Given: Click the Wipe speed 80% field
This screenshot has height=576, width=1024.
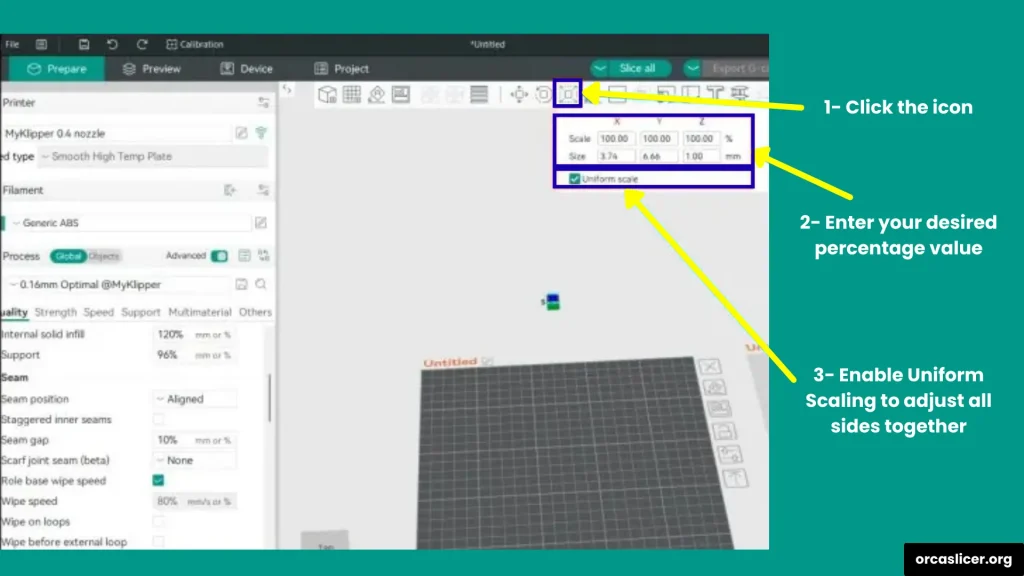Looking at the screenshot, I should pyautogui.click(x=194, y=502).
